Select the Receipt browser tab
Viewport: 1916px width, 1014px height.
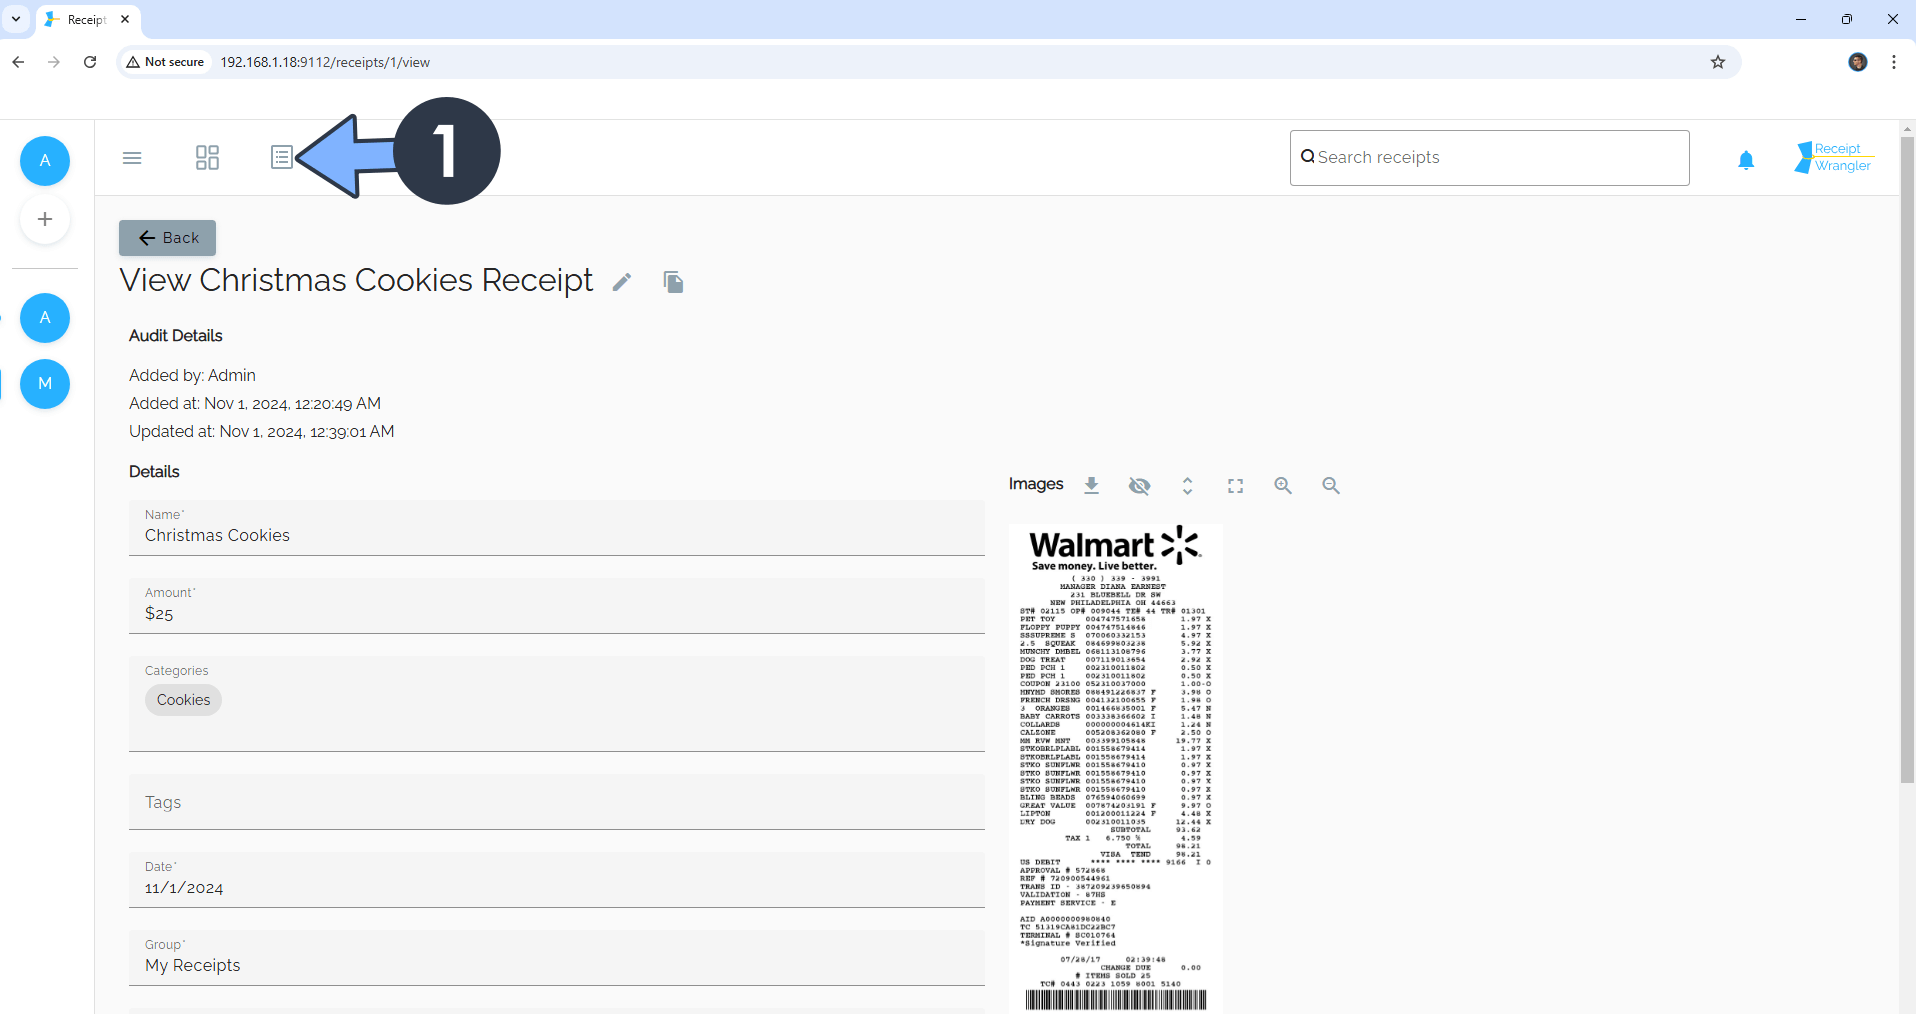pos(87,19)
